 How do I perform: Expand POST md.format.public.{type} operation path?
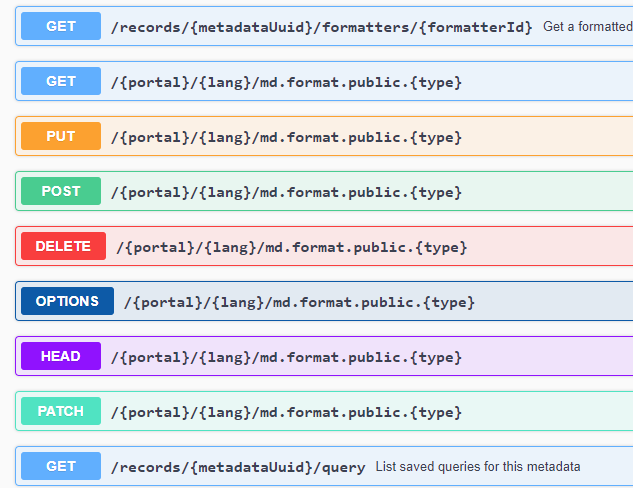(286, 193)
